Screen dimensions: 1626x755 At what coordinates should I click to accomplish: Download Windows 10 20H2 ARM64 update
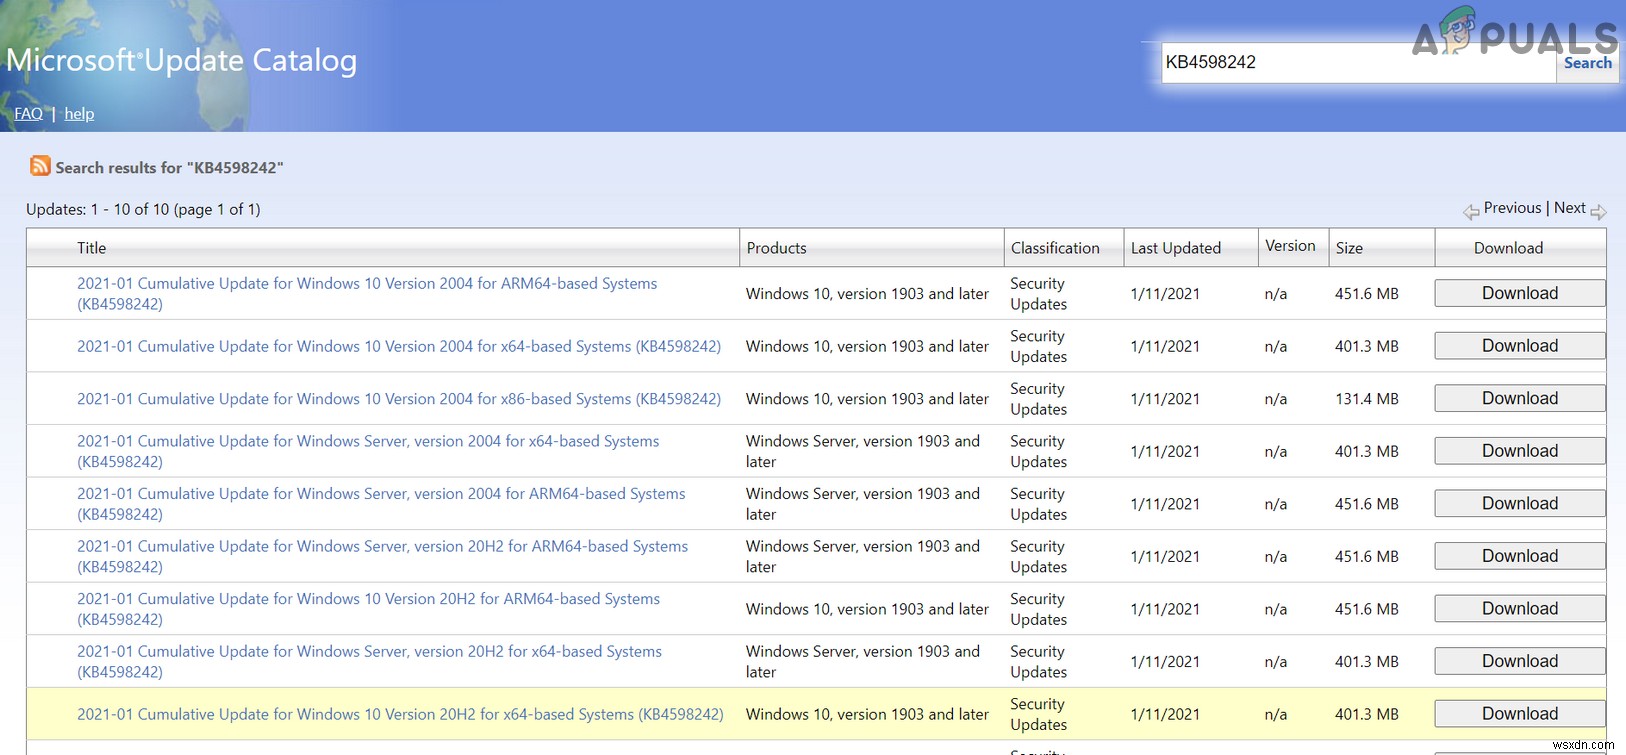[1519, 609]
